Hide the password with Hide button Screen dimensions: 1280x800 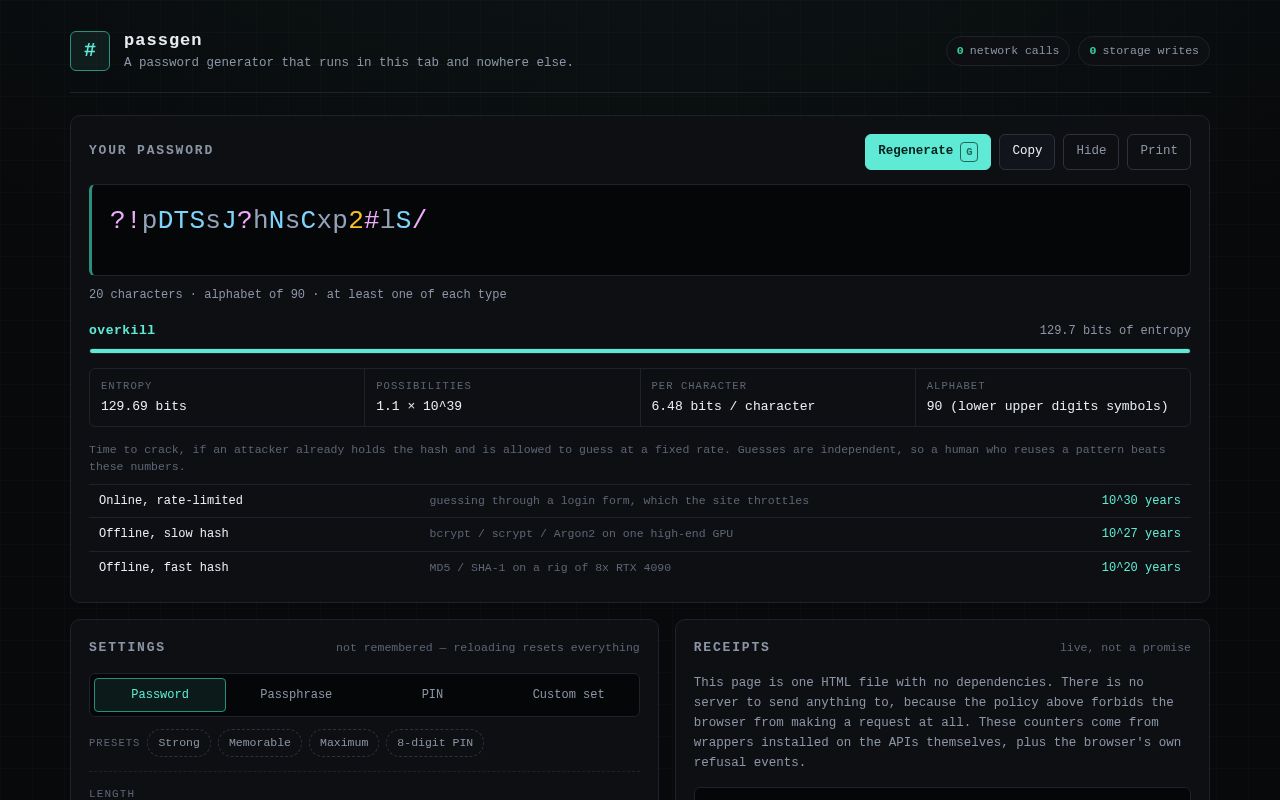1091,152
